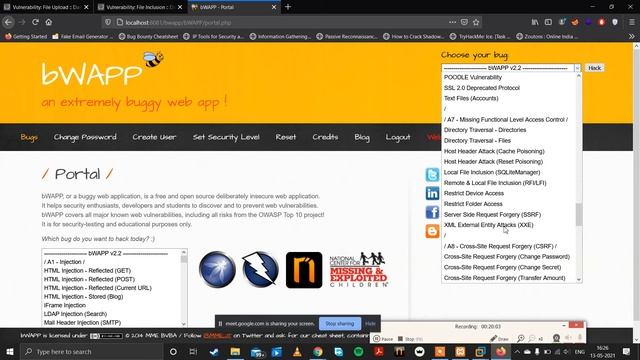Viewport: 640px width, 360px height.
Task: Open the Bug Bounty Cheatsheet bookmark
Action: click(149, 36)
